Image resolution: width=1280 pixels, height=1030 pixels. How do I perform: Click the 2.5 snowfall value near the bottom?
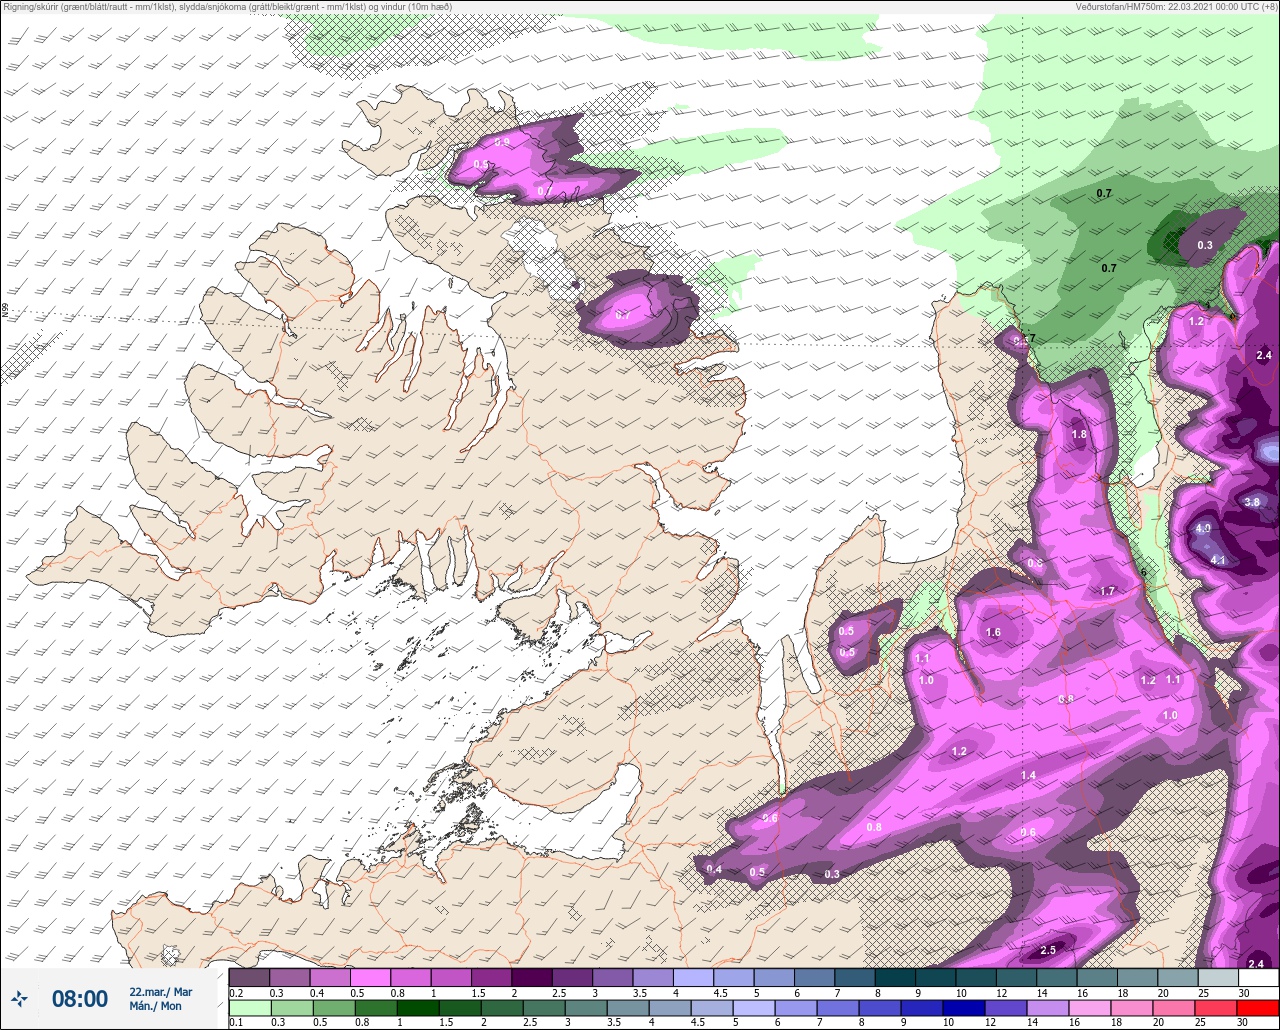(1048, 950)
